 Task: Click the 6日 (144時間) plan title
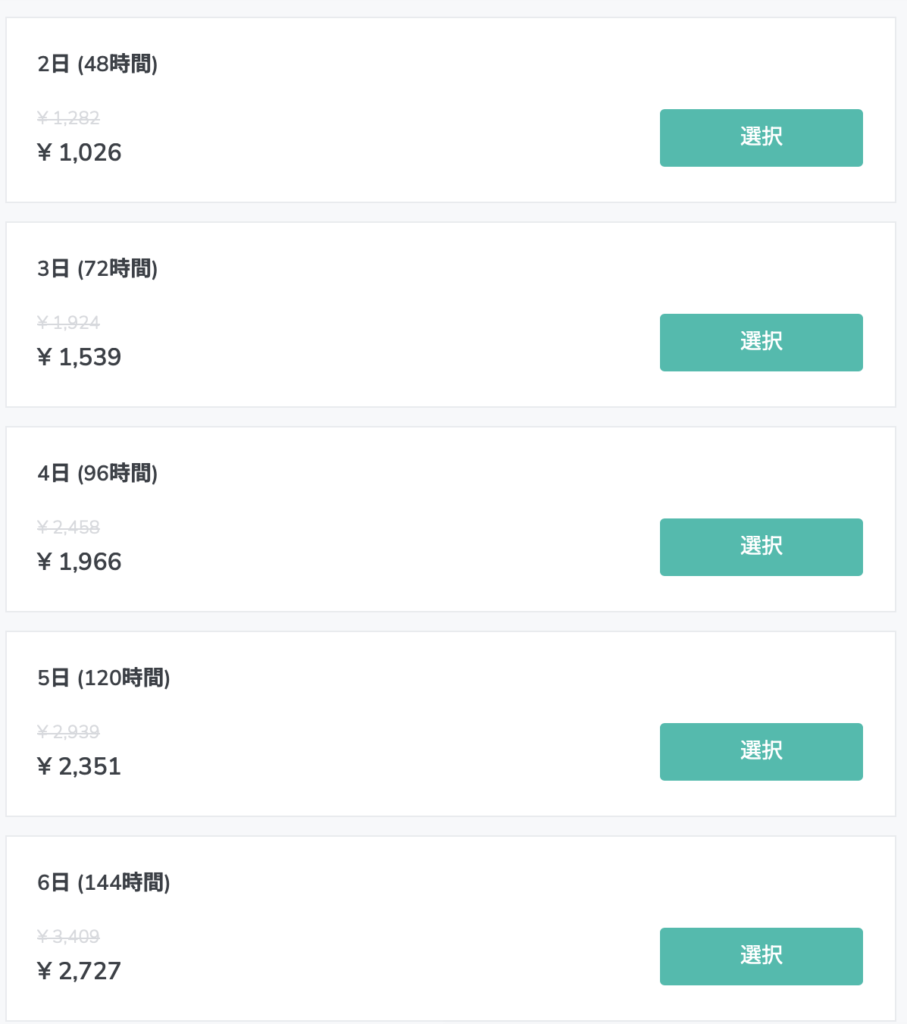pos(104,882)
